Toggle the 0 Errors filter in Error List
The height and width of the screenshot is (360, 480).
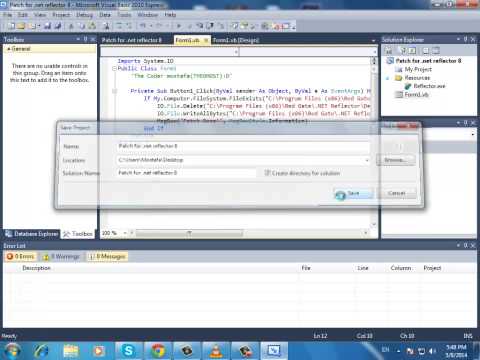pyautogui.click(x=21, y=256)
